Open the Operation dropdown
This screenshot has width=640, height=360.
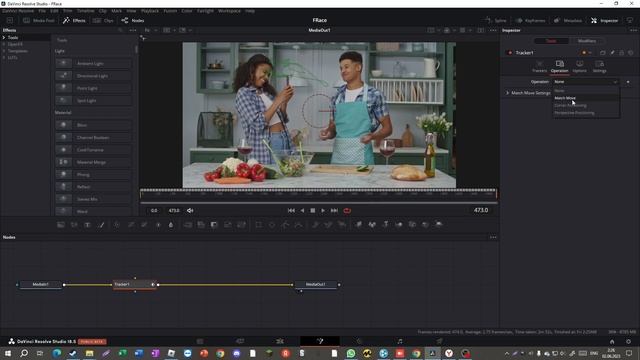click(586, 82)
